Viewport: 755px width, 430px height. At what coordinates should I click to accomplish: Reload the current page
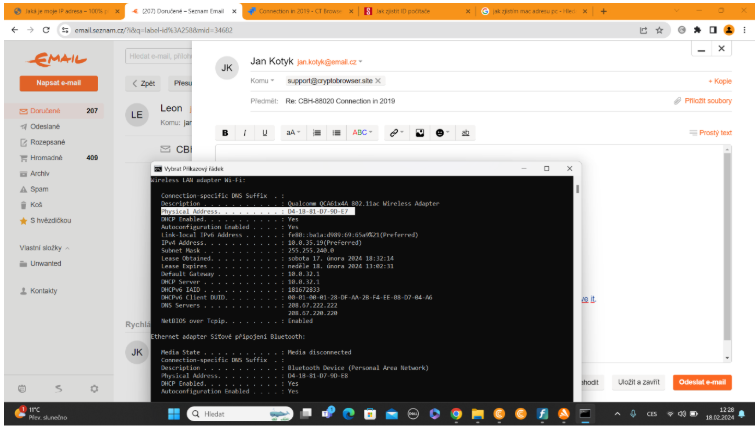[x=46, y=30]
